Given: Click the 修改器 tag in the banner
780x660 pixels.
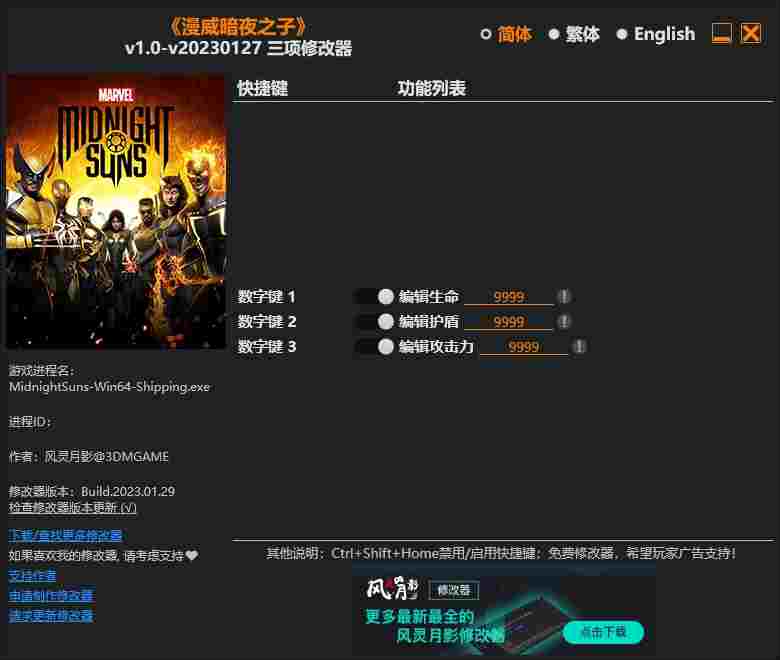Looking at the screenshot, I should (454, 590).
